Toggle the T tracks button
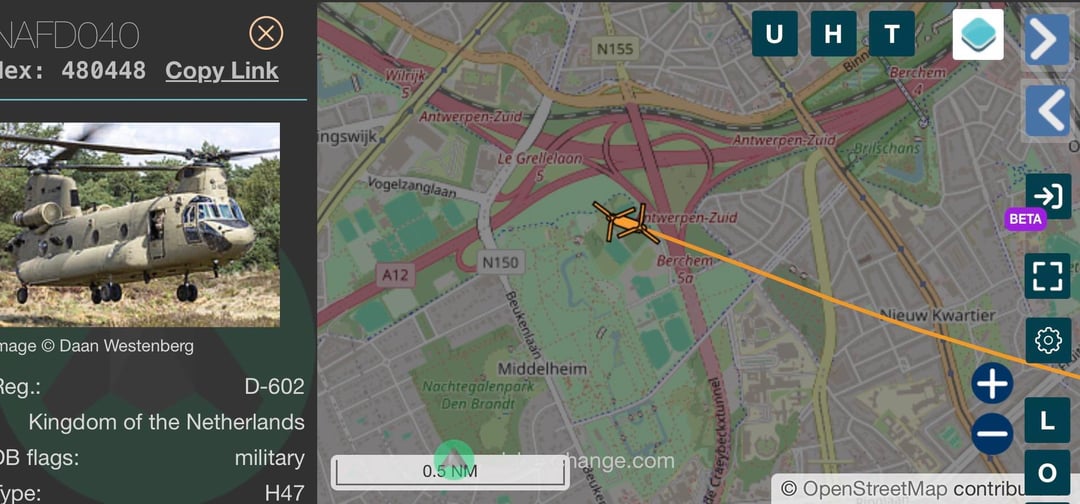Viewport: 1080px width, 504px height. (x=892, y=34)
